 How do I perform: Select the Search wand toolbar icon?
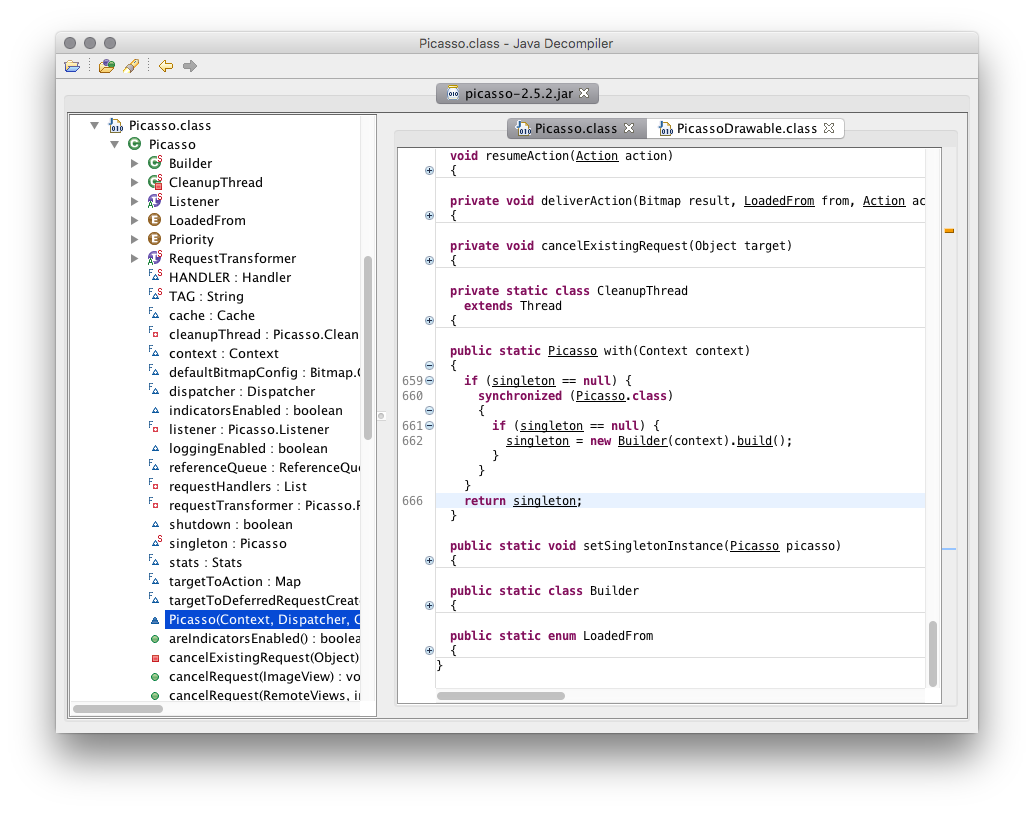tap(131, 65)
